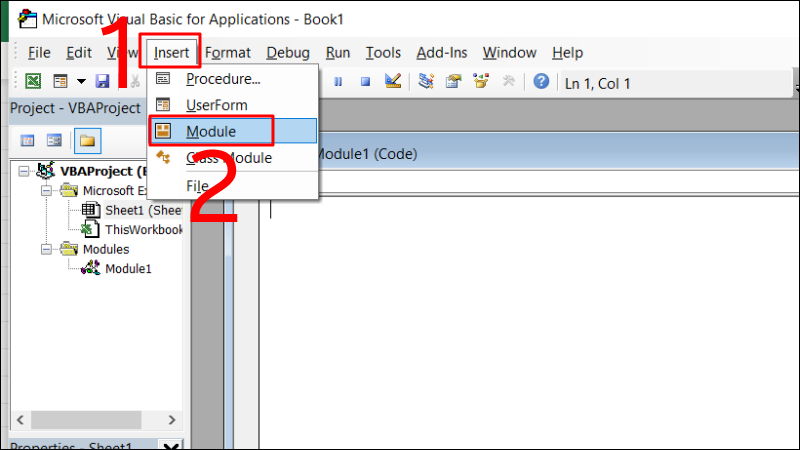Viewport: 800px width, 450px height.
Task: Open the File menu
Action: [39, 53]
